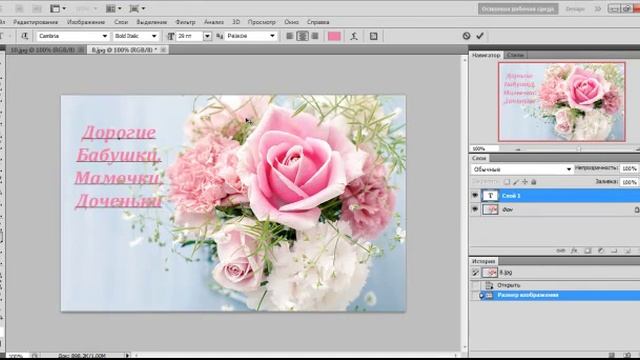This screenshot has width=640, height=360.
Task: Lock image pixels brush icon
Action: pos(516,182)
